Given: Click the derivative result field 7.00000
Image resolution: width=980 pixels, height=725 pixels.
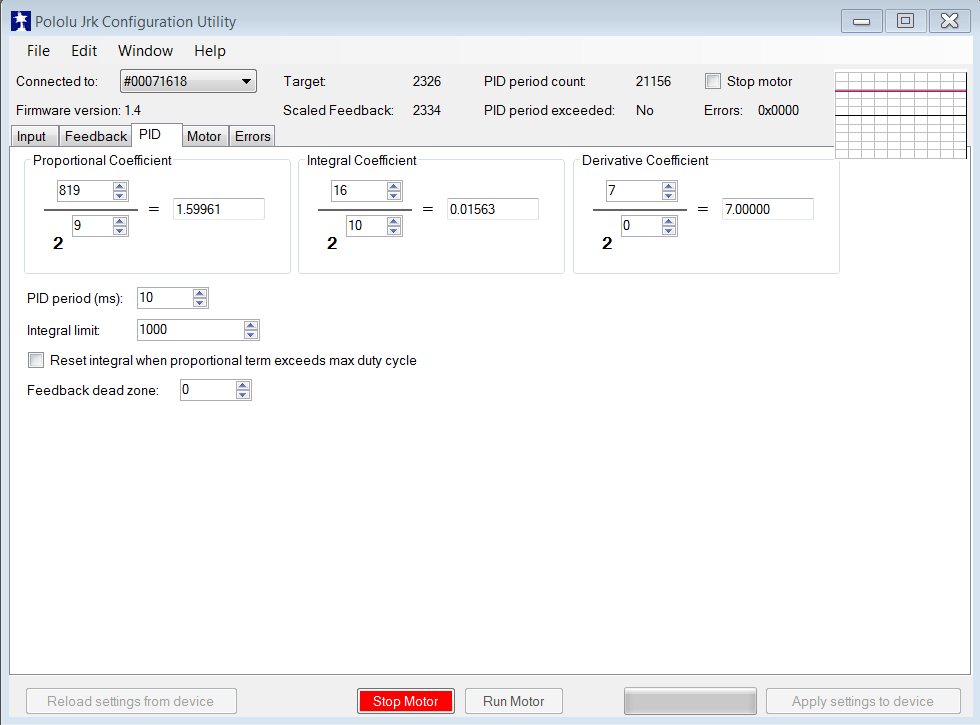Looking at the screenshot, I should click(x=768, y=209).
